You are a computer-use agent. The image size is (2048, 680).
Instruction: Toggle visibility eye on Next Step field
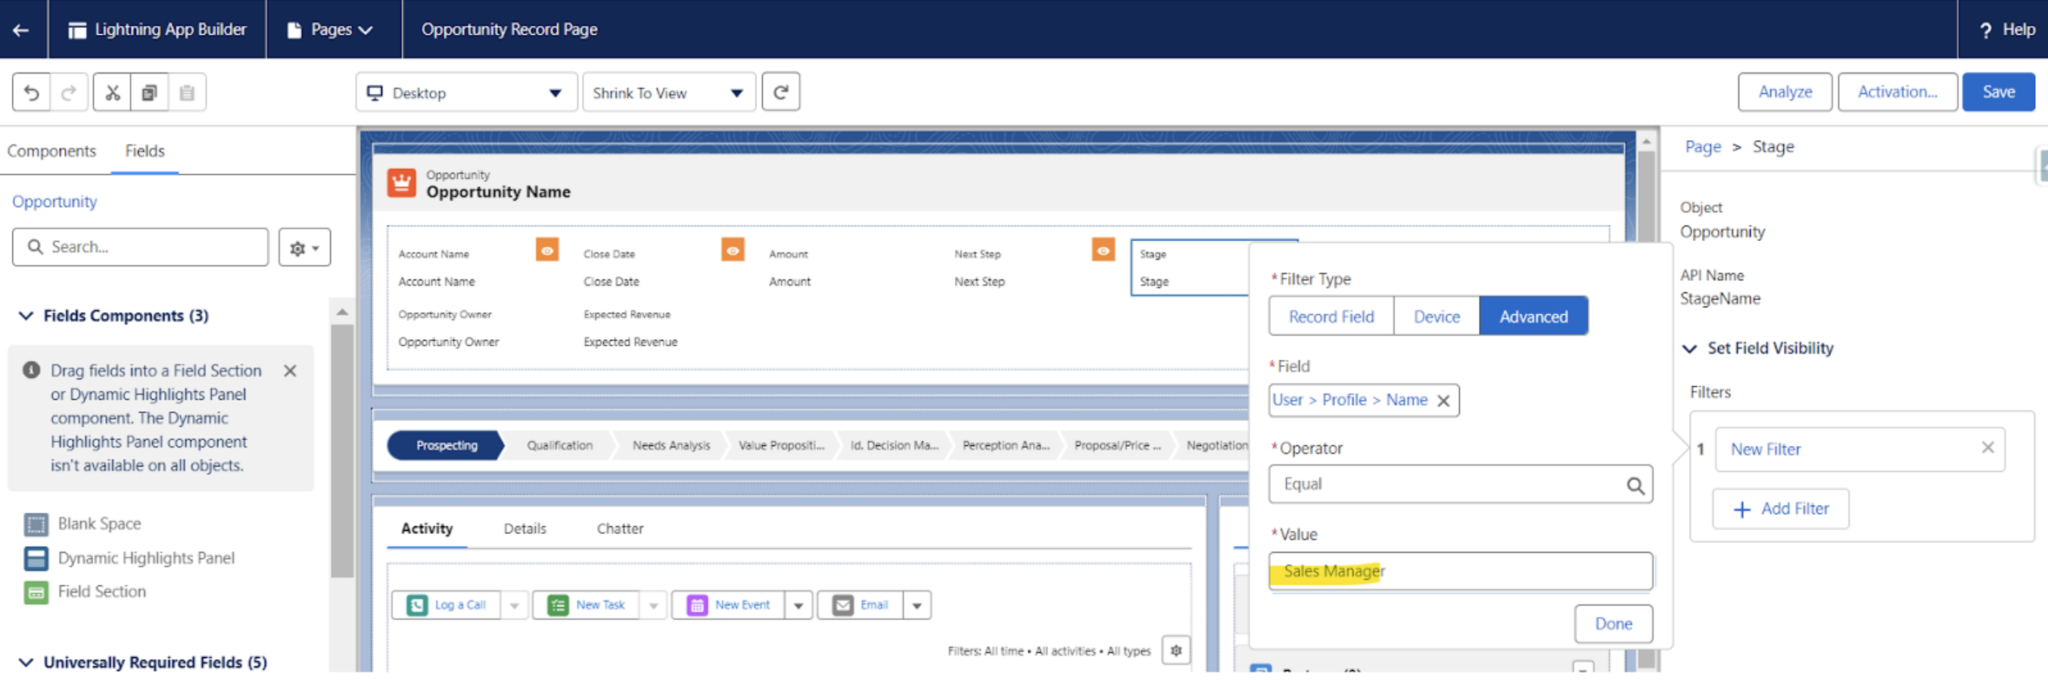pos(1103,250)
